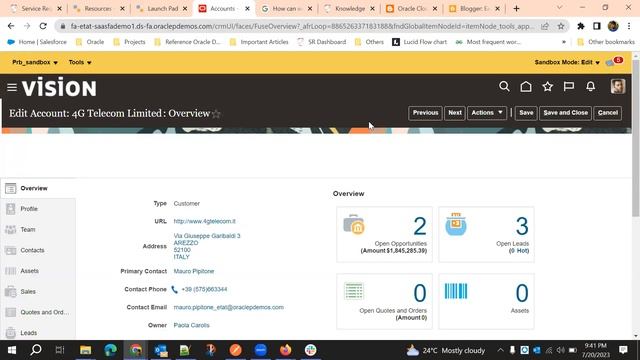Image resolution: width=640 pixels, height=360 pixels.
Task: Click the +39 contact phone number link
Action: point(204,289)
